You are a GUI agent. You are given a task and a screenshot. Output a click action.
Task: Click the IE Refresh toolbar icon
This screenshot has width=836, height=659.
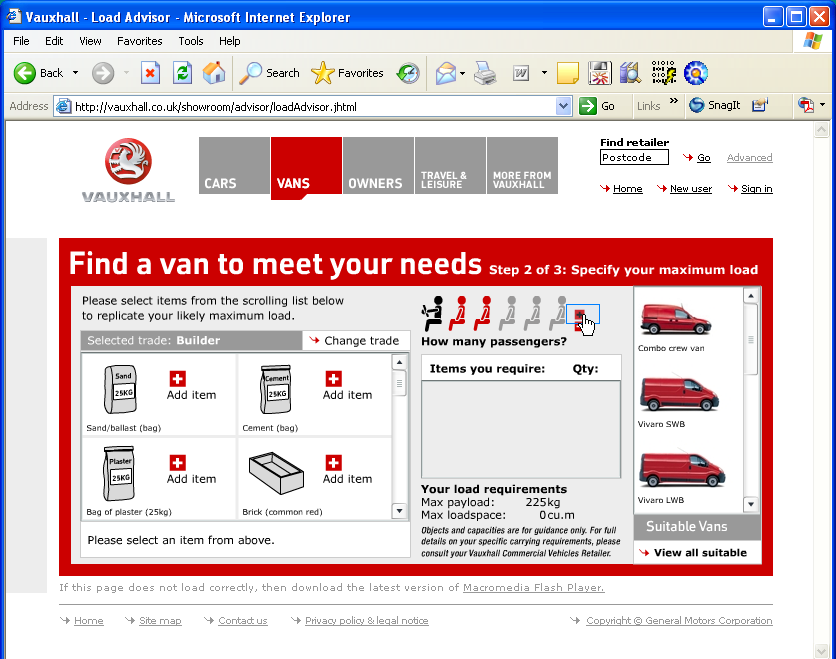point(182,73)
